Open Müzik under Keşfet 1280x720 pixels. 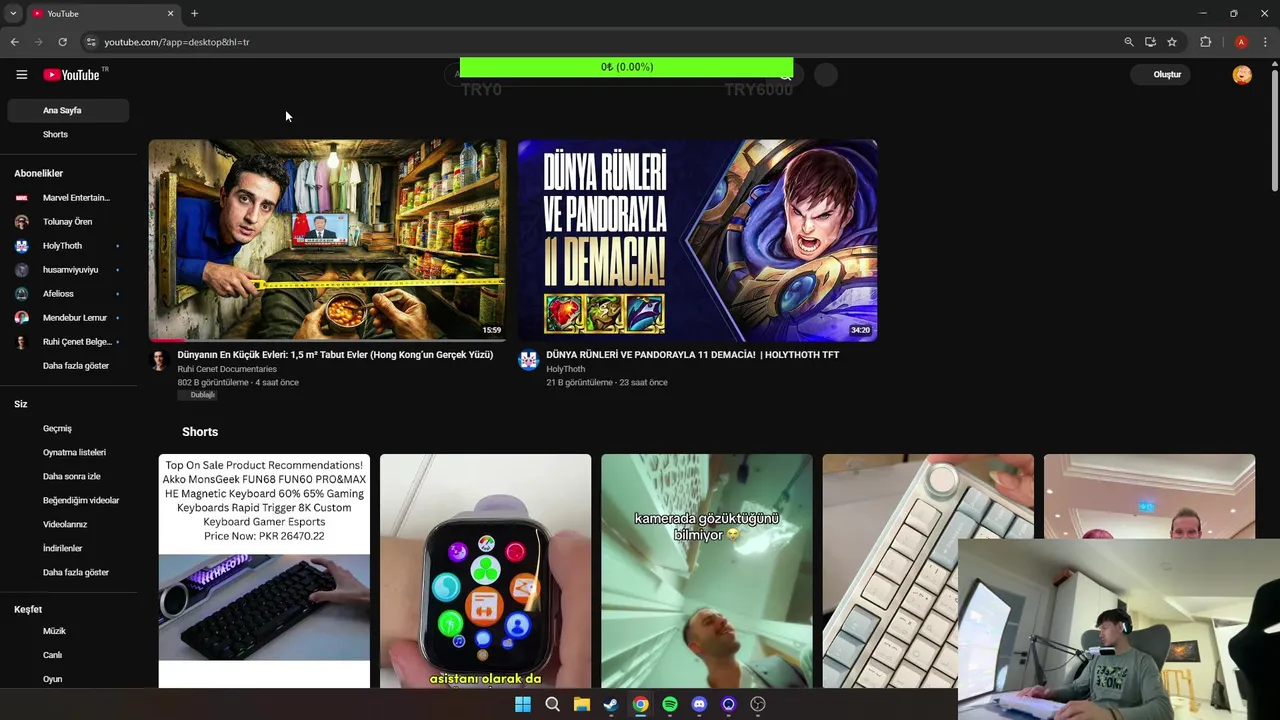click(69, 631)
